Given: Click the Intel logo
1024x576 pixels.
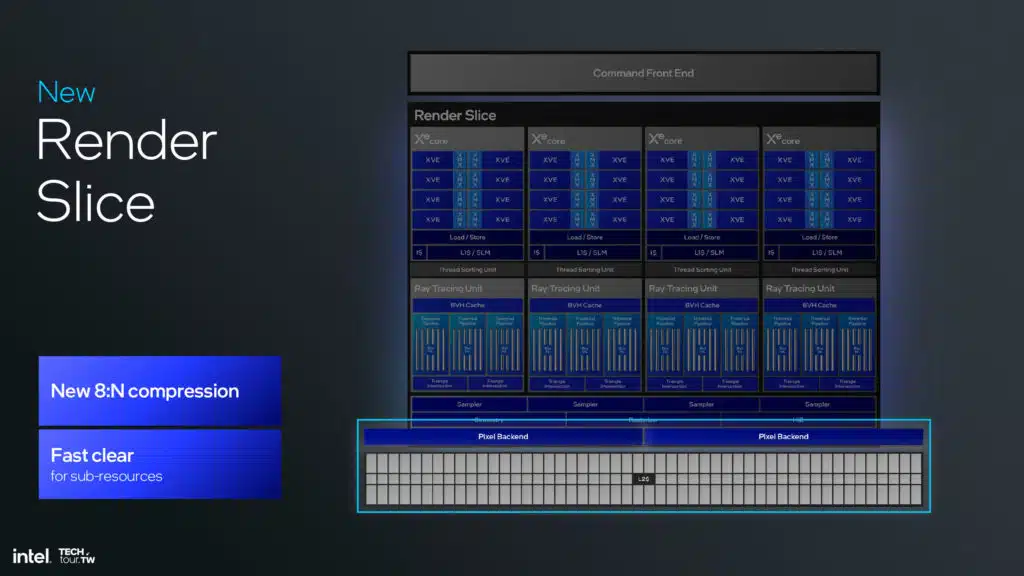Looking at the screenshot, I should [31, 556].
